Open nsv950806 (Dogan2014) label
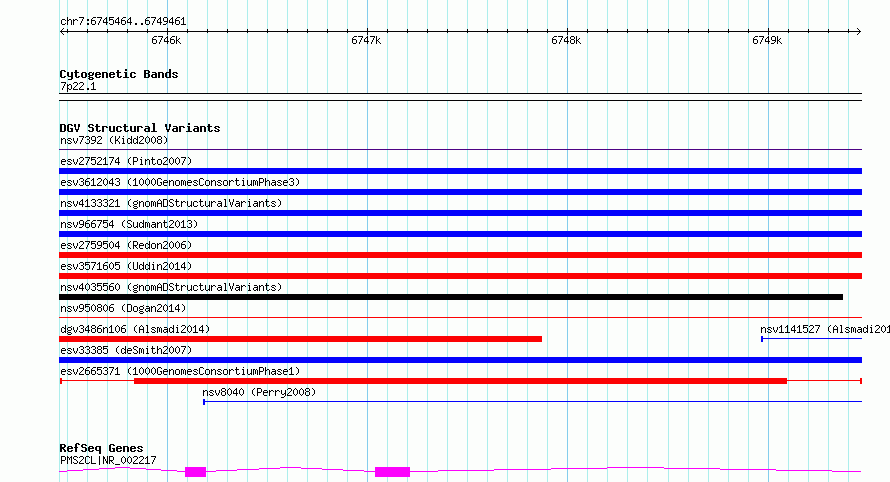 (123, 308)
